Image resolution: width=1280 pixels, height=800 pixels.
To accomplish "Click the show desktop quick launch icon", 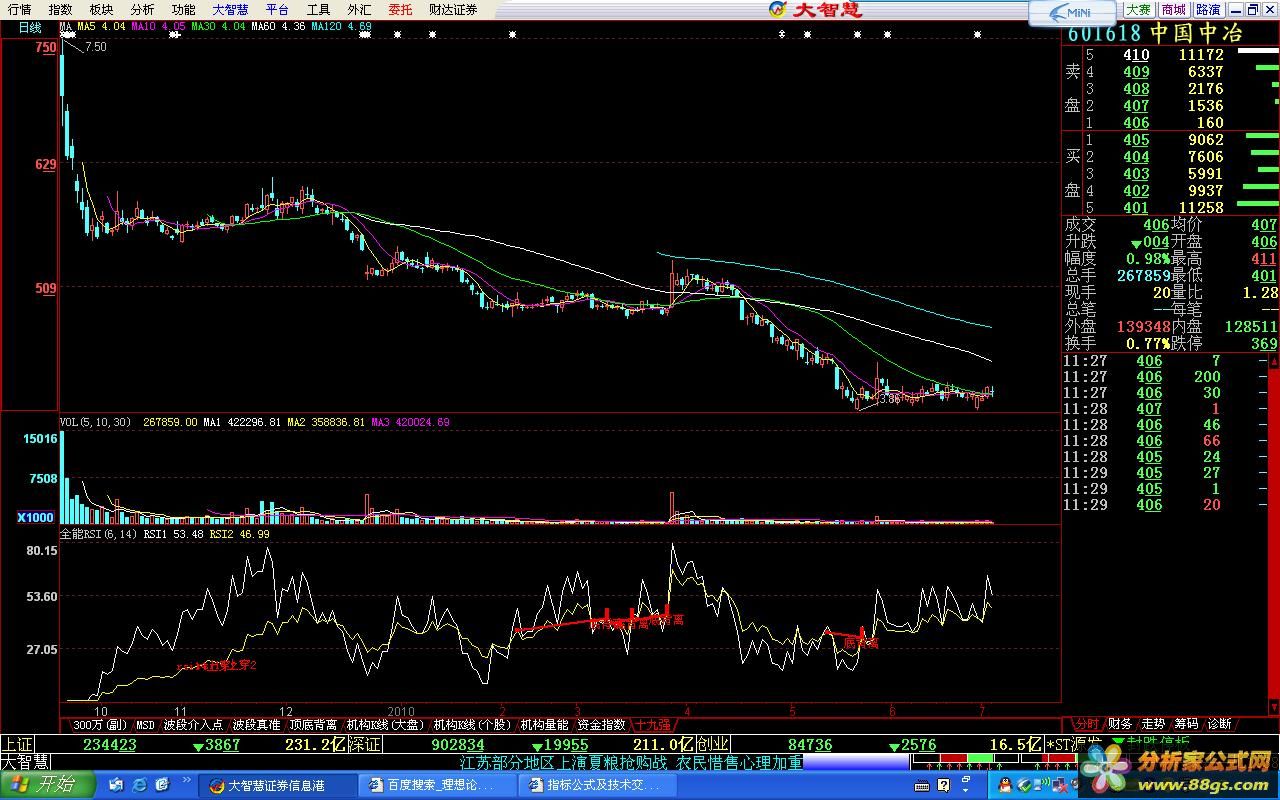I will (x=117, y=786).
